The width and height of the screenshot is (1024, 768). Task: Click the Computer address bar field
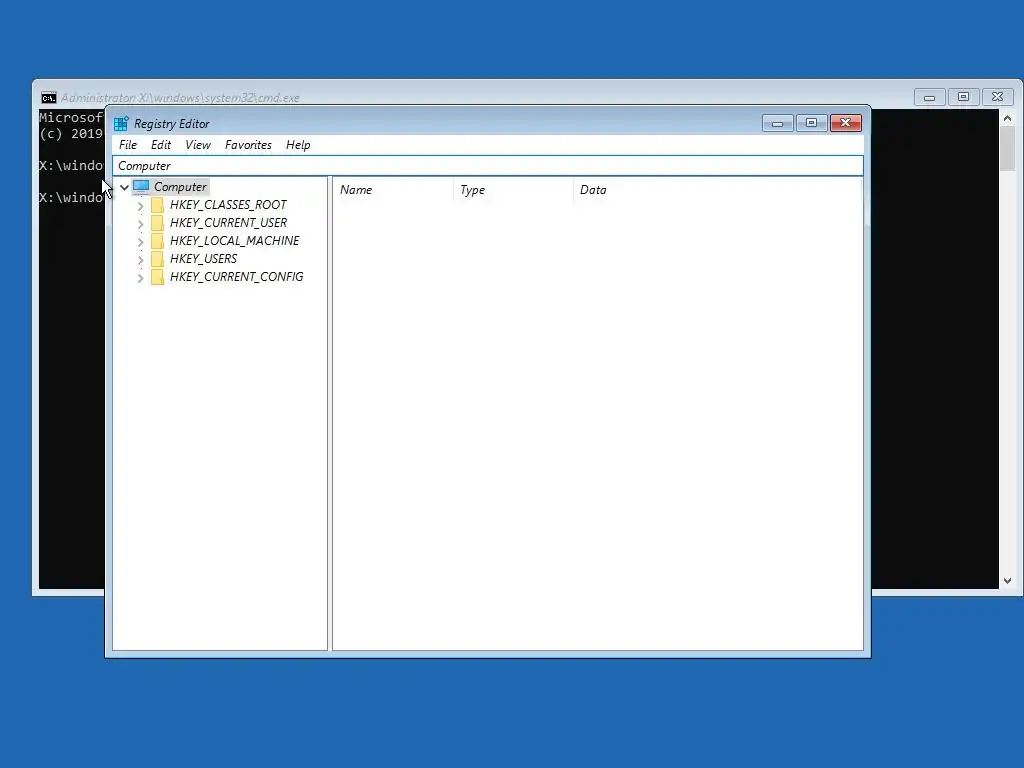pyautogui.click(x=488, y=166)
